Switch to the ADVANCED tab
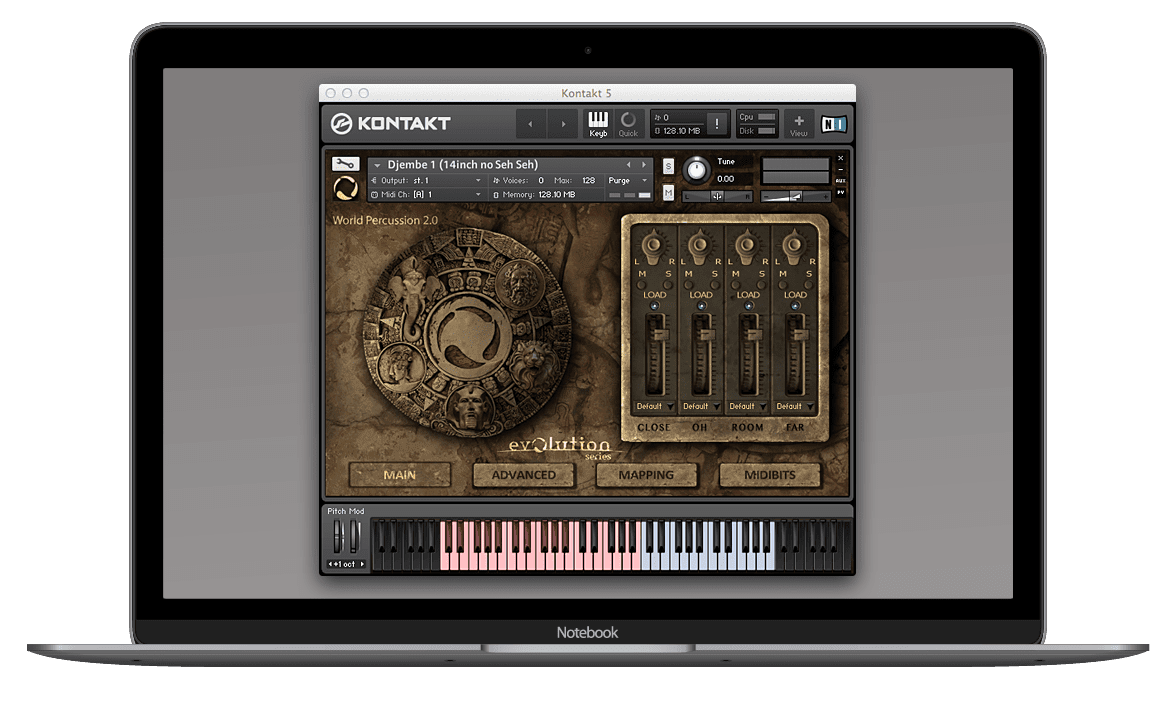Screen dimensions: 1176x714 [524, 475]
